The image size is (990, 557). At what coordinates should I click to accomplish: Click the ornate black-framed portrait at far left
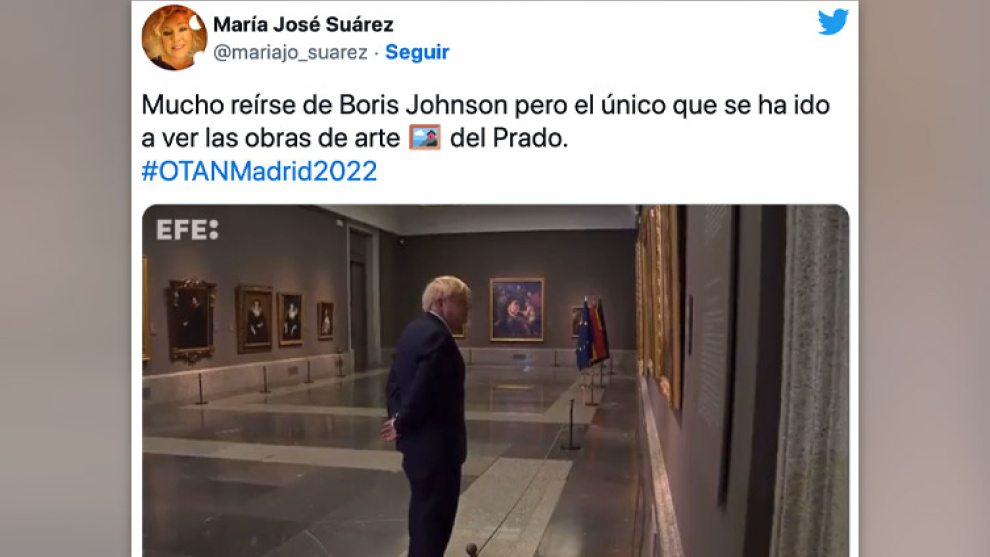click(190, 321)
